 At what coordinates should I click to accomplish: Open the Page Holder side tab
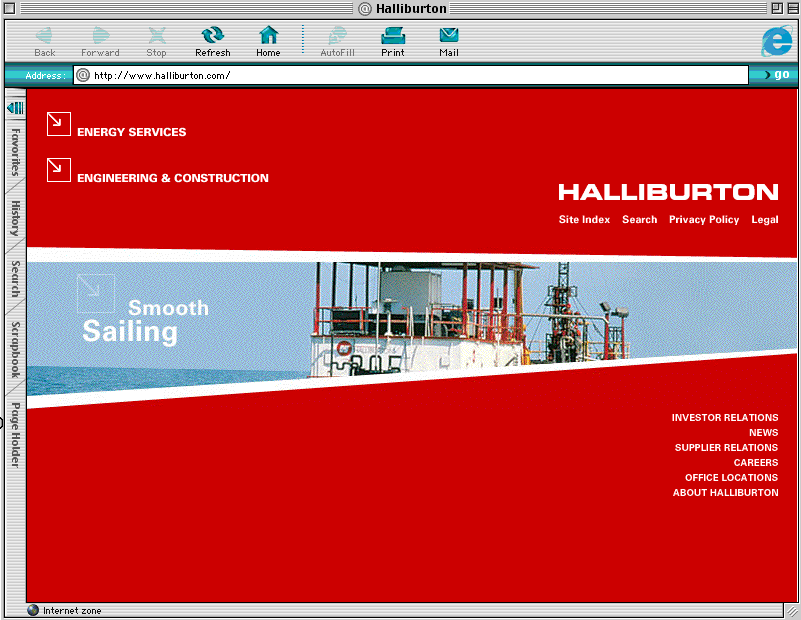(16, 435)
